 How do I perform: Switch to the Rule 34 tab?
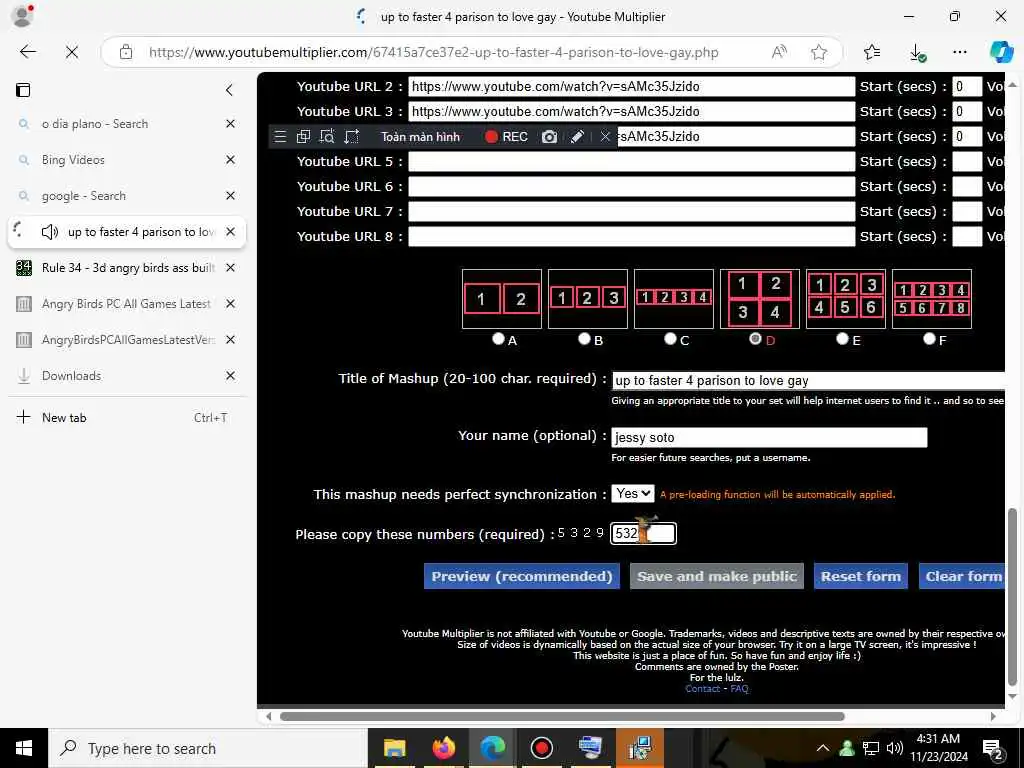(x=127, y=268)
